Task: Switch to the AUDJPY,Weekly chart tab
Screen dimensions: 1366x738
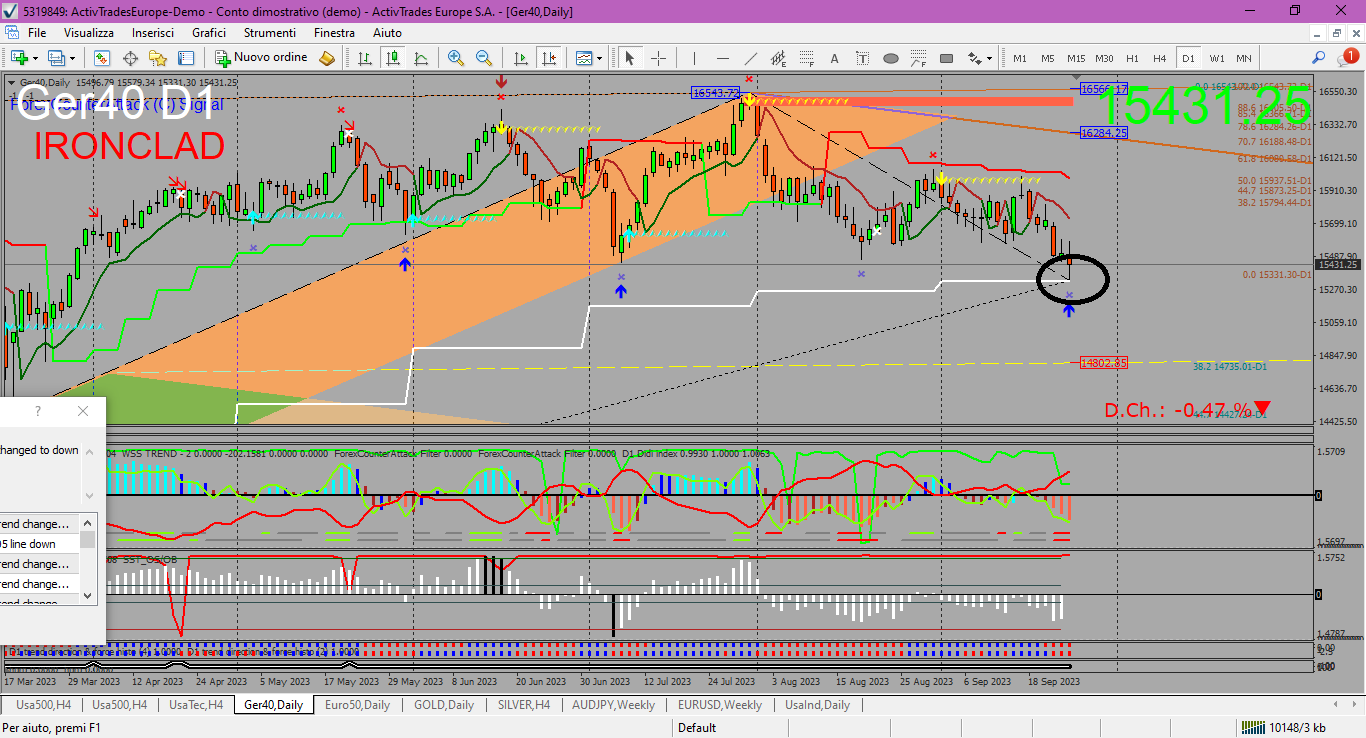Action: (613, 705)
